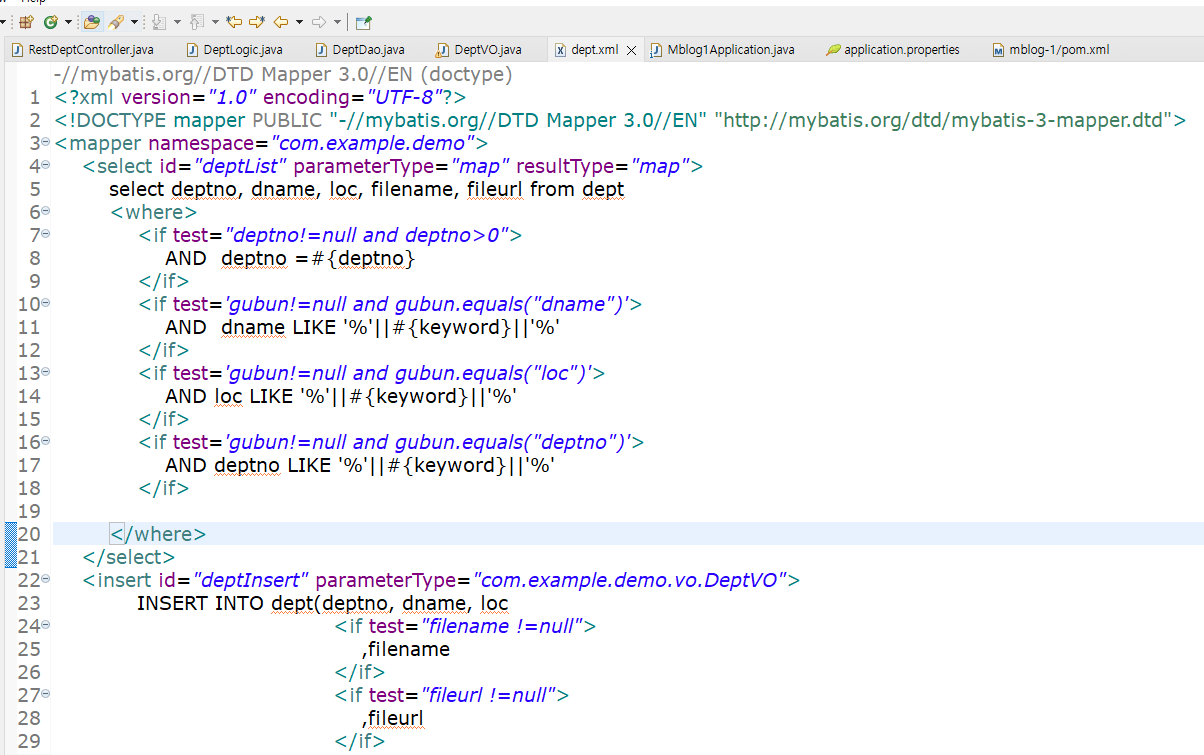This screenshot has width=1204, height=755.
Task: Open the Forward history dropdown arrow
Action: click(x=337, y=22)
